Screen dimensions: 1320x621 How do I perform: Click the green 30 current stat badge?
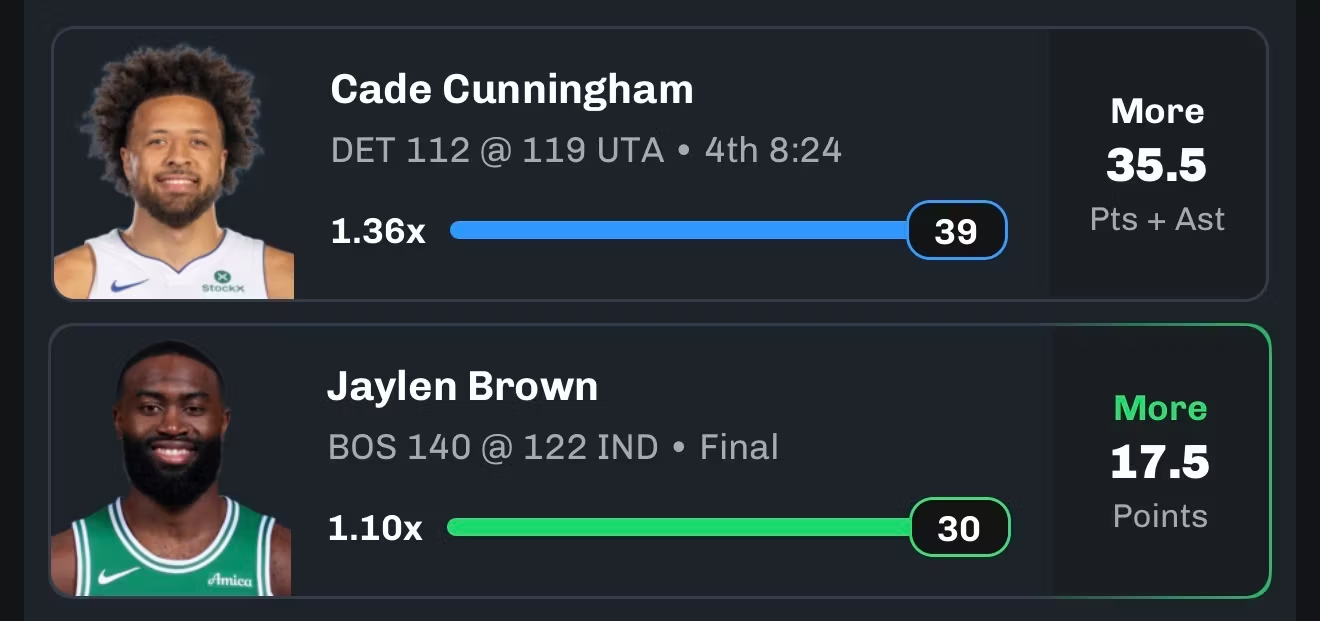tap(959, 528)
